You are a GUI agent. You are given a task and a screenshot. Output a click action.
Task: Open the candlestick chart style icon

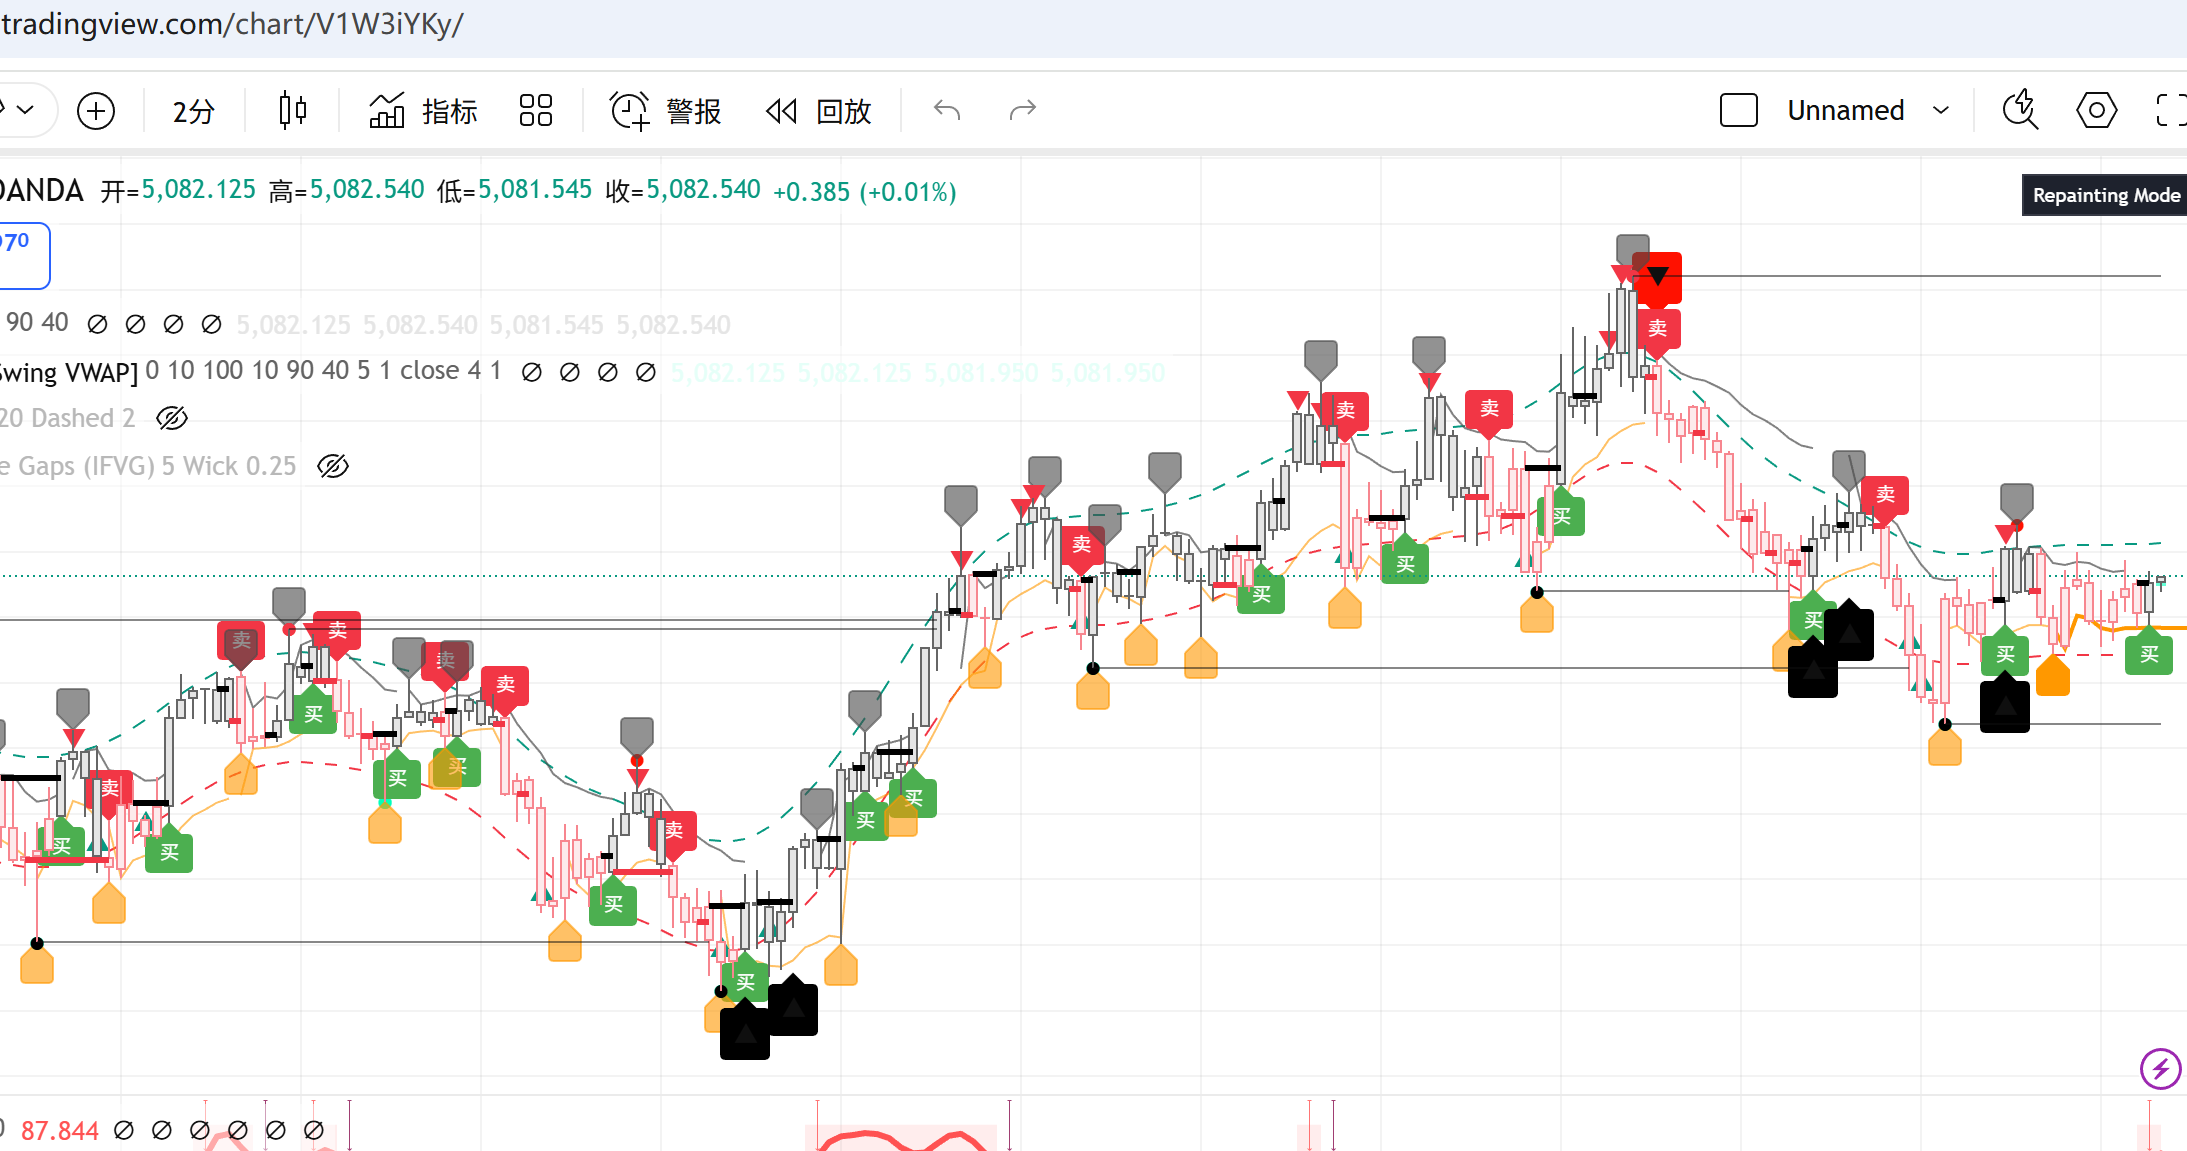point(292,110)
